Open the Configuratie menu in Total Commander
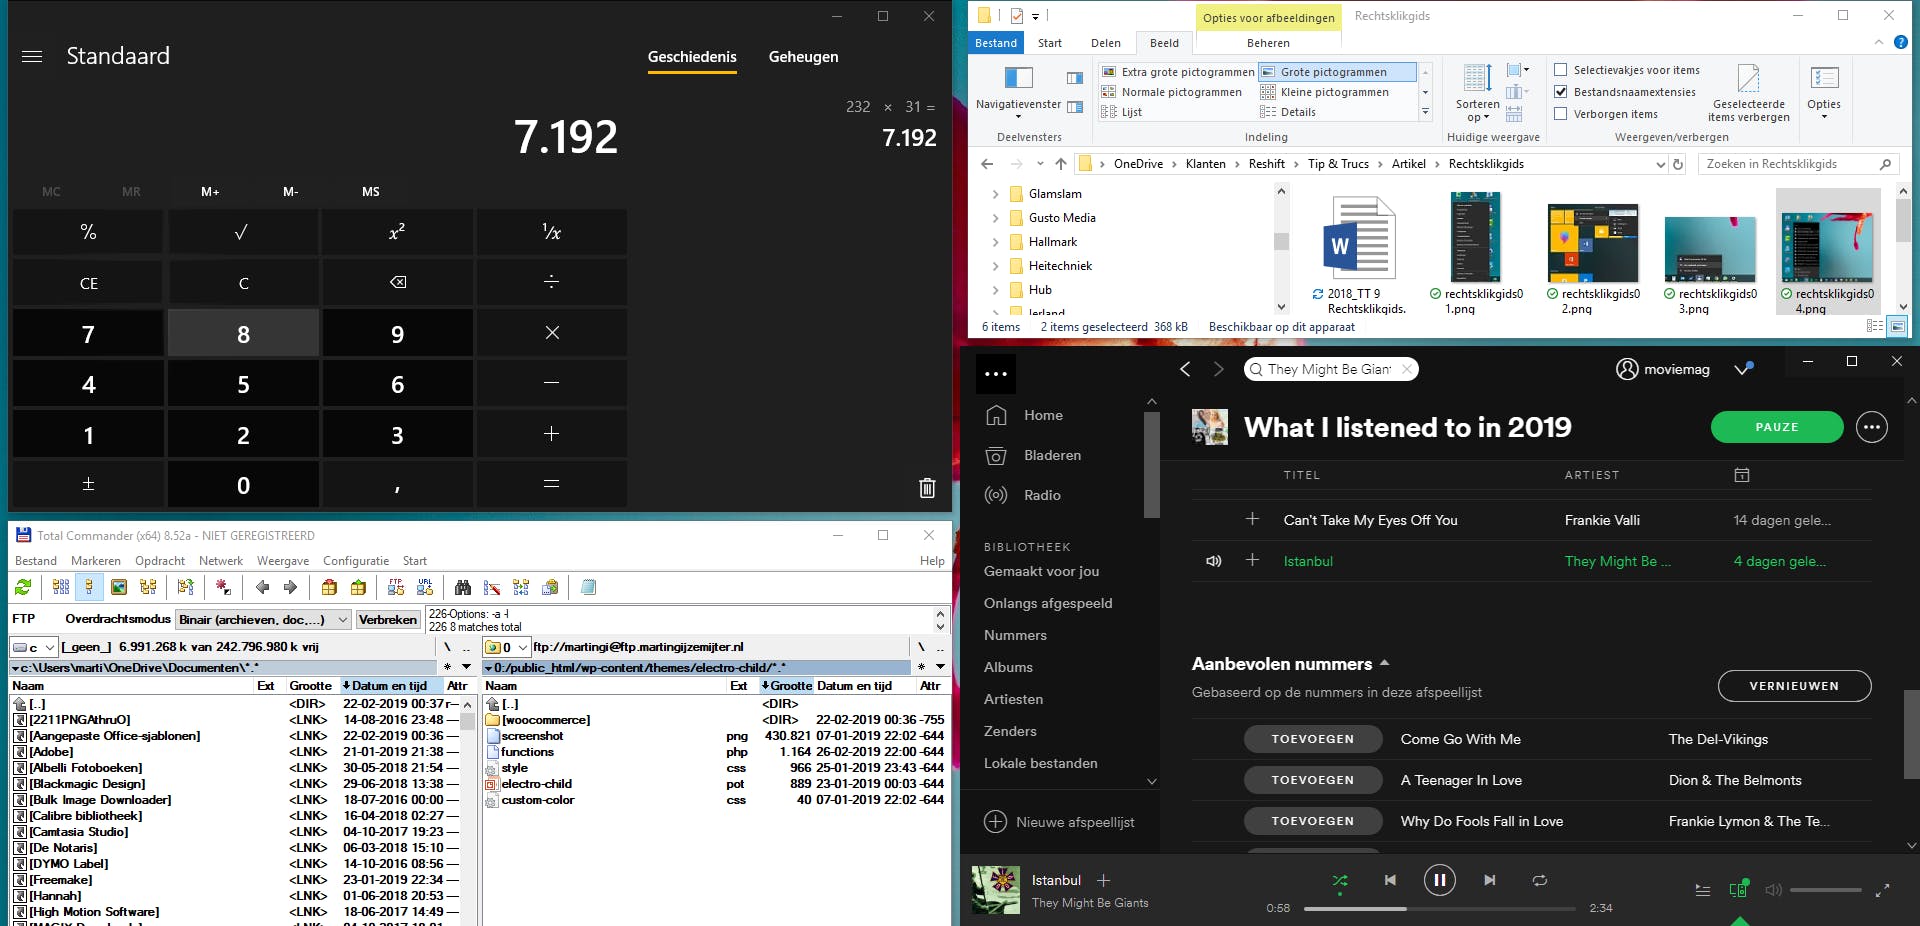Screen dimensions: 1920x926 point(355,560)
